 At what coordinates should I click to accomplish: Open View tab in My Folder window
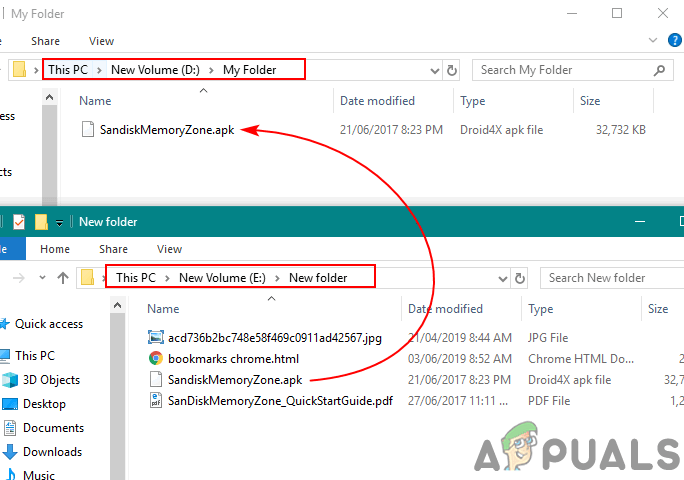click(x=101, y=41)
